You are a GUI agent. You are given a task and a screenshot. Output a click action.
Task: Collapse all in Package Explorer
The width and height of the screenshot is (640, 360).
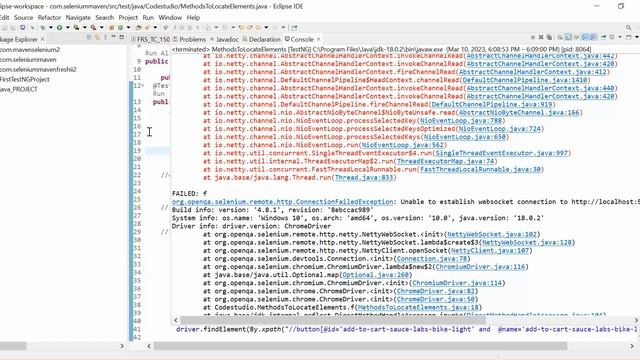pos(89,37)
